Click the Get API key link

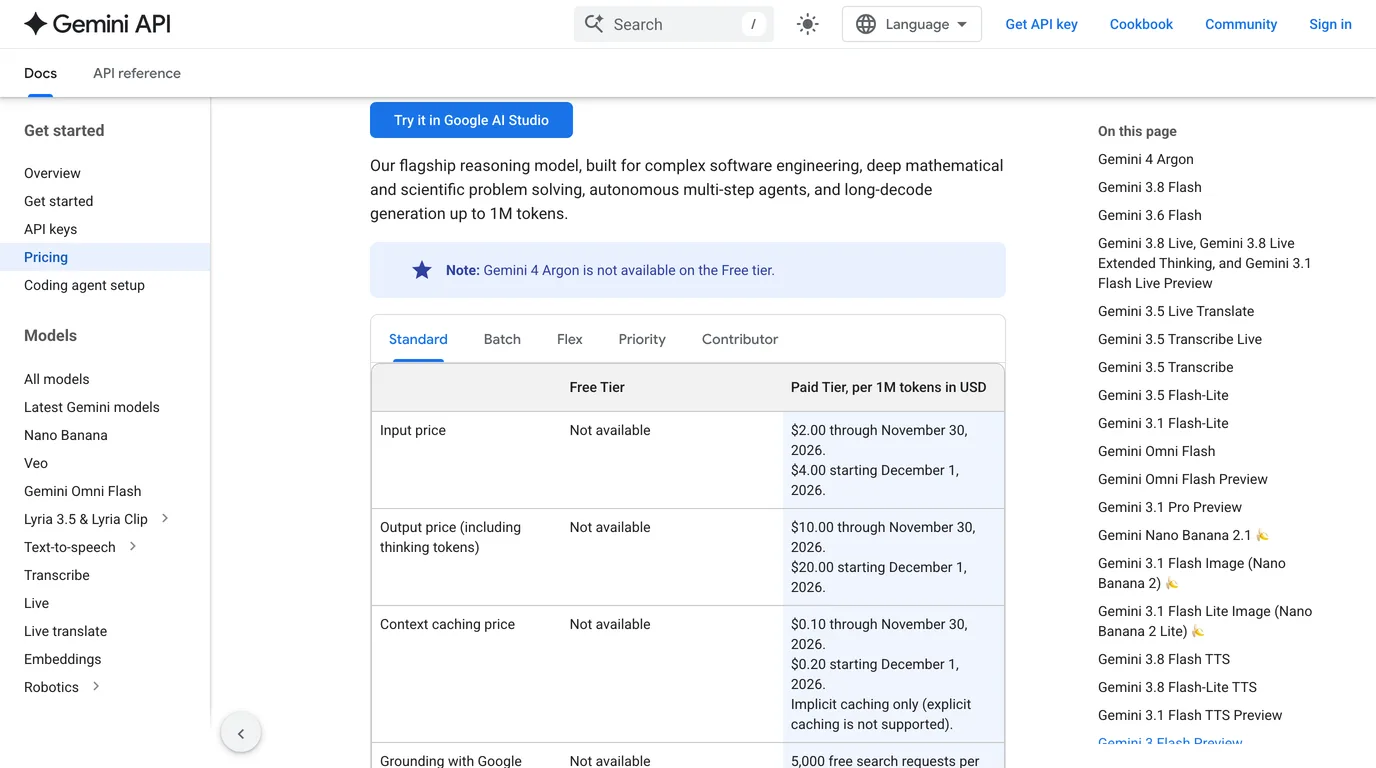pyautogui.click(x=1041, y=24)
